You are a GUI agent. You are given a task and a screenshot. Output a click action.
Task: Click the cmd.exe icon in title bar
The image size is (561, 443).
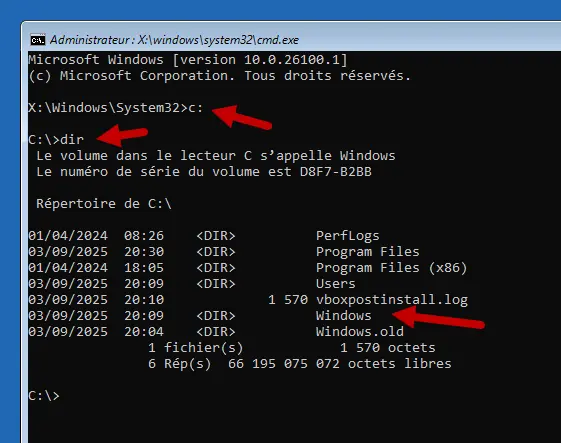[x=38, y=40]
